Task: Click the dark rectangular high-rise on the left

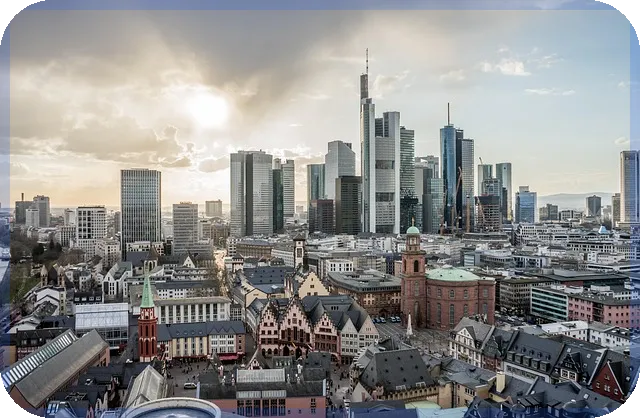Action: pyautogui.click(x=141, y=208)
